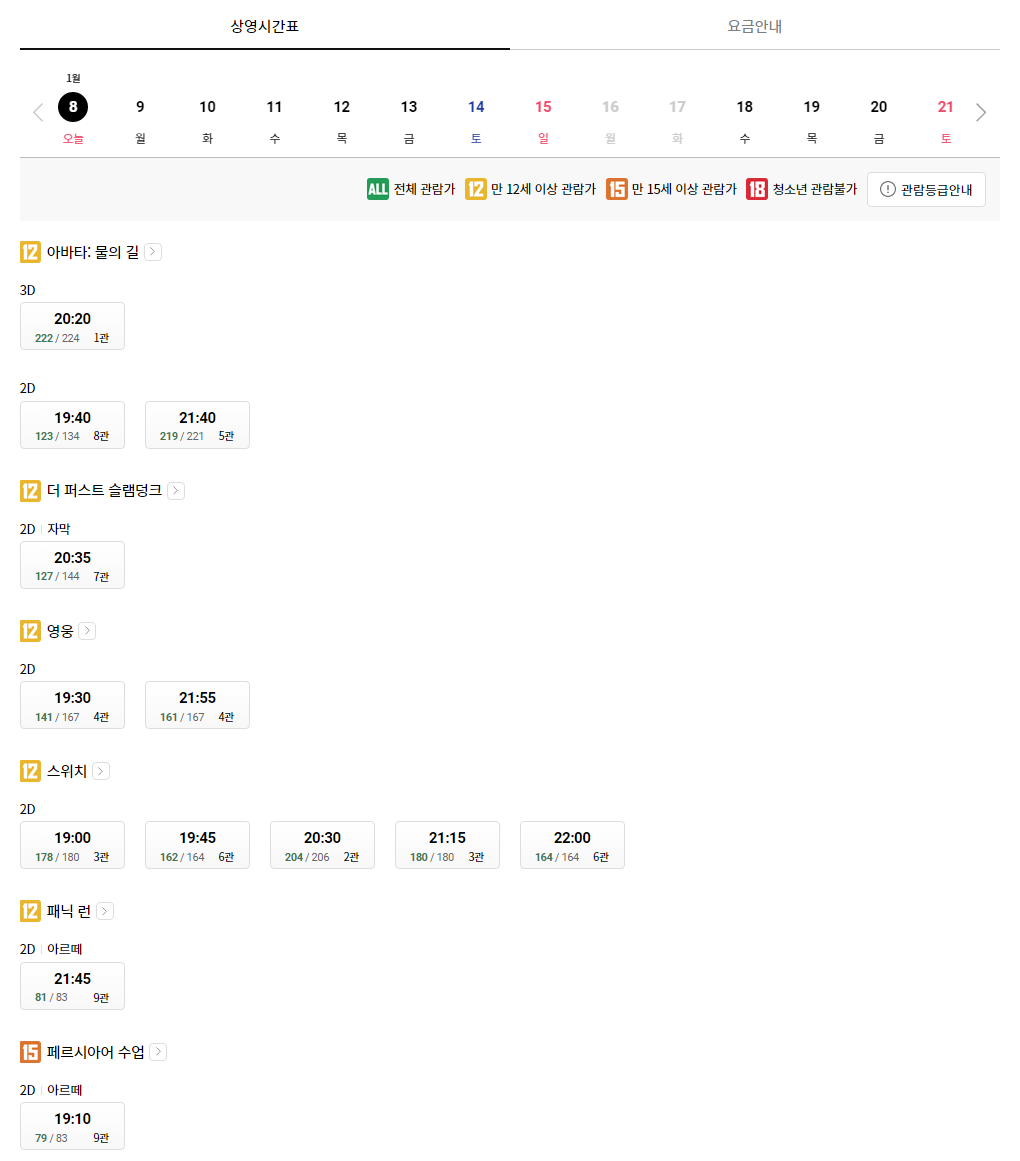Expand 스위치 movie details chevron
This screenshot has width=1020, height=1161.
click(x=101, y=771)
